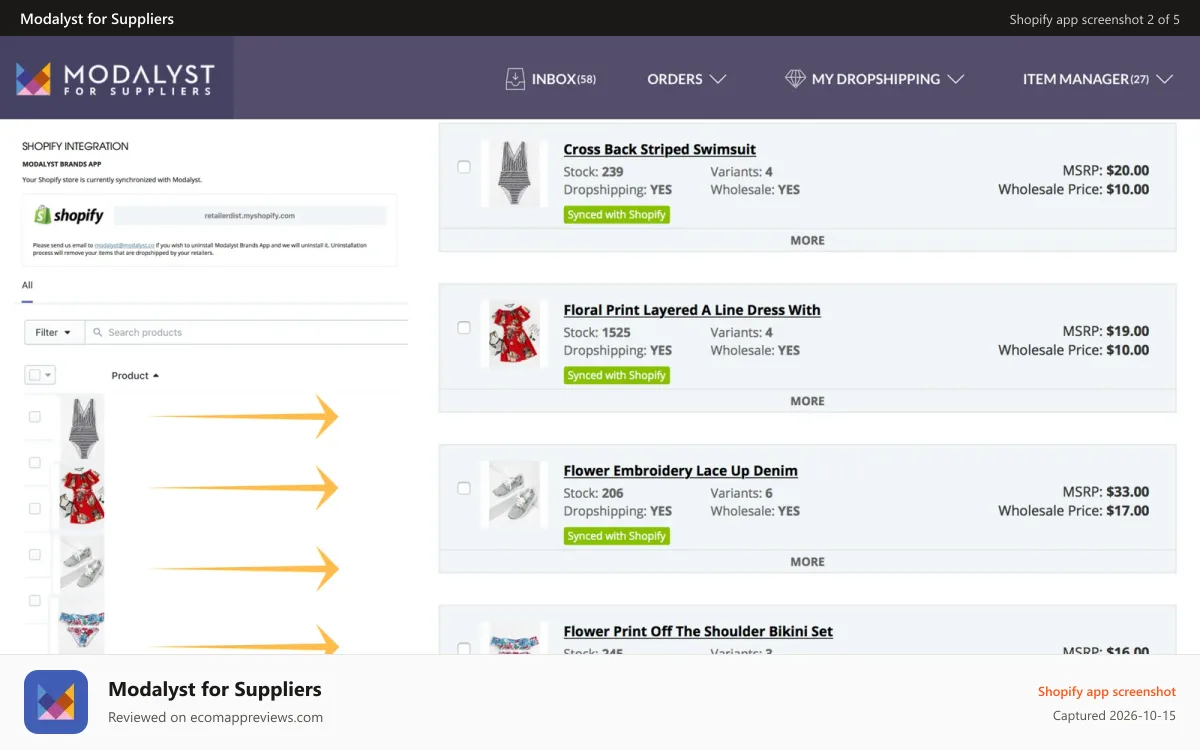Viewport: 1200px width, 750px height.
Task: Click the Modalyst for Suppliers logo
Action: [x=116, y=79]
